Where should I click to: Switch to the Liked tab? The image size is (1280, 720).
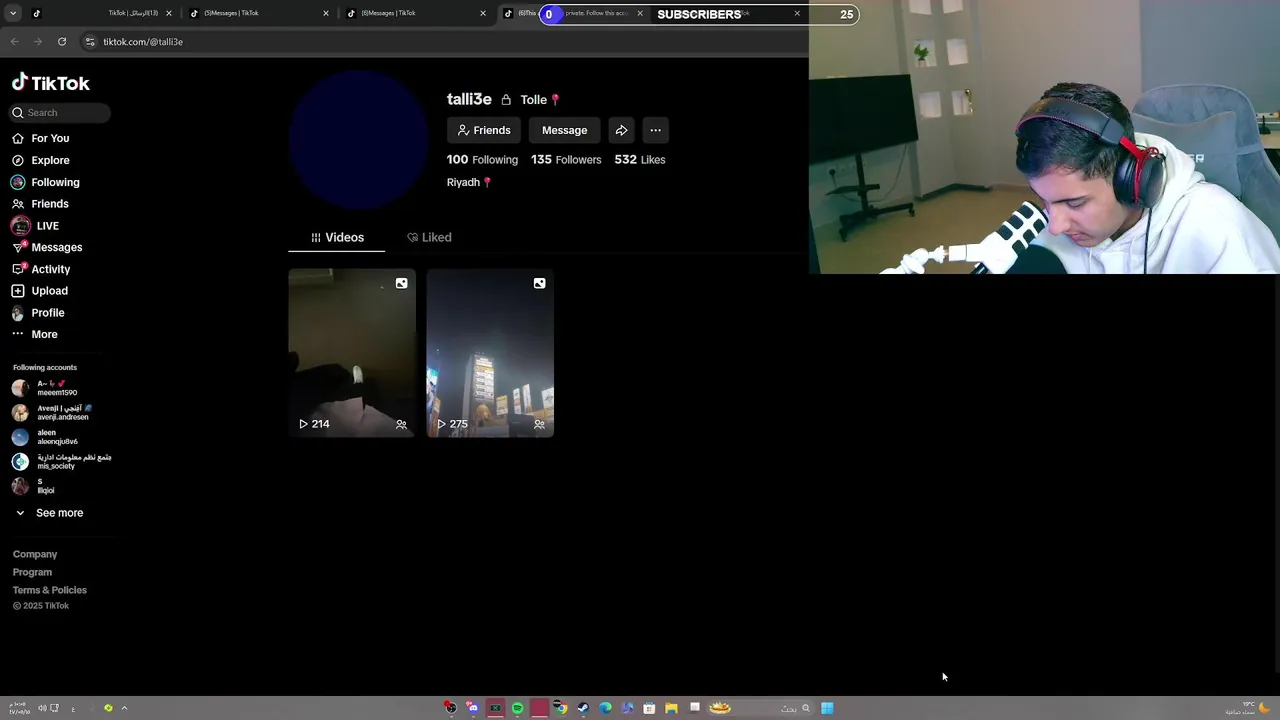(x=429, y=237)
